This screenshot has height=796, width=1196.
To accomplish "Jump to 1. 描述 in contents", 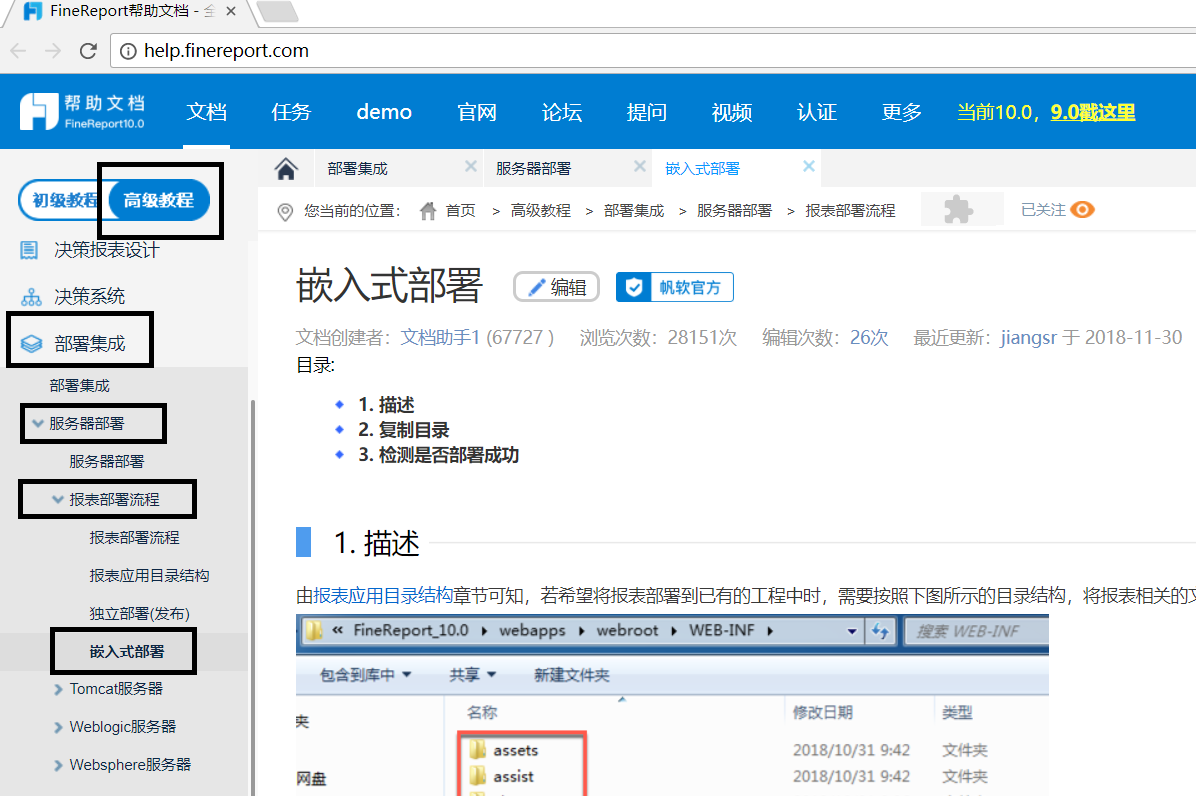I will (387, 405).
